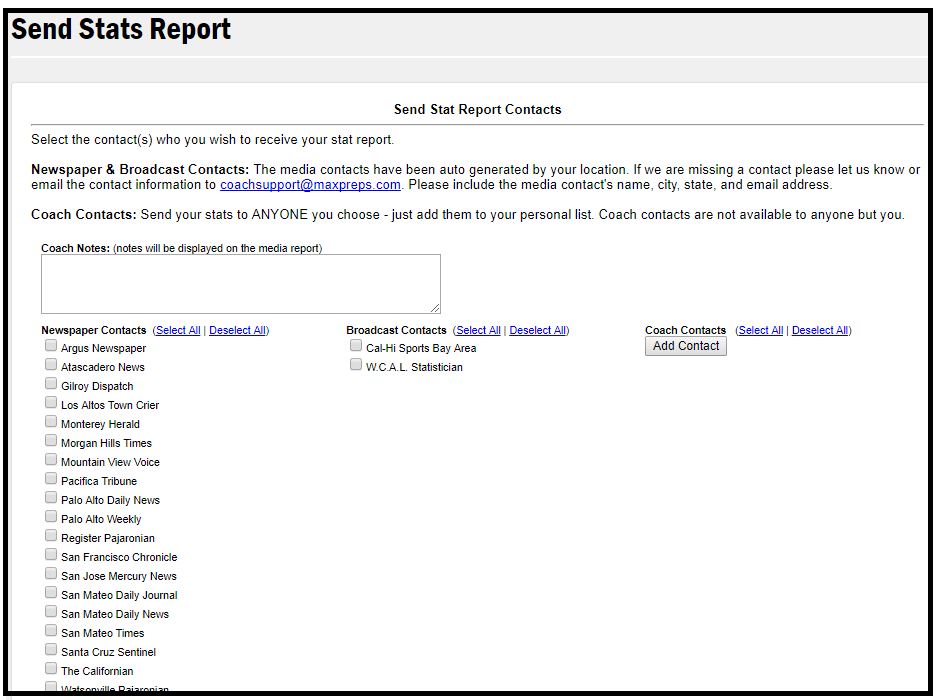Click Deselect All for Broadcast Contacts

pyautogui.click(x=537, y=330)
